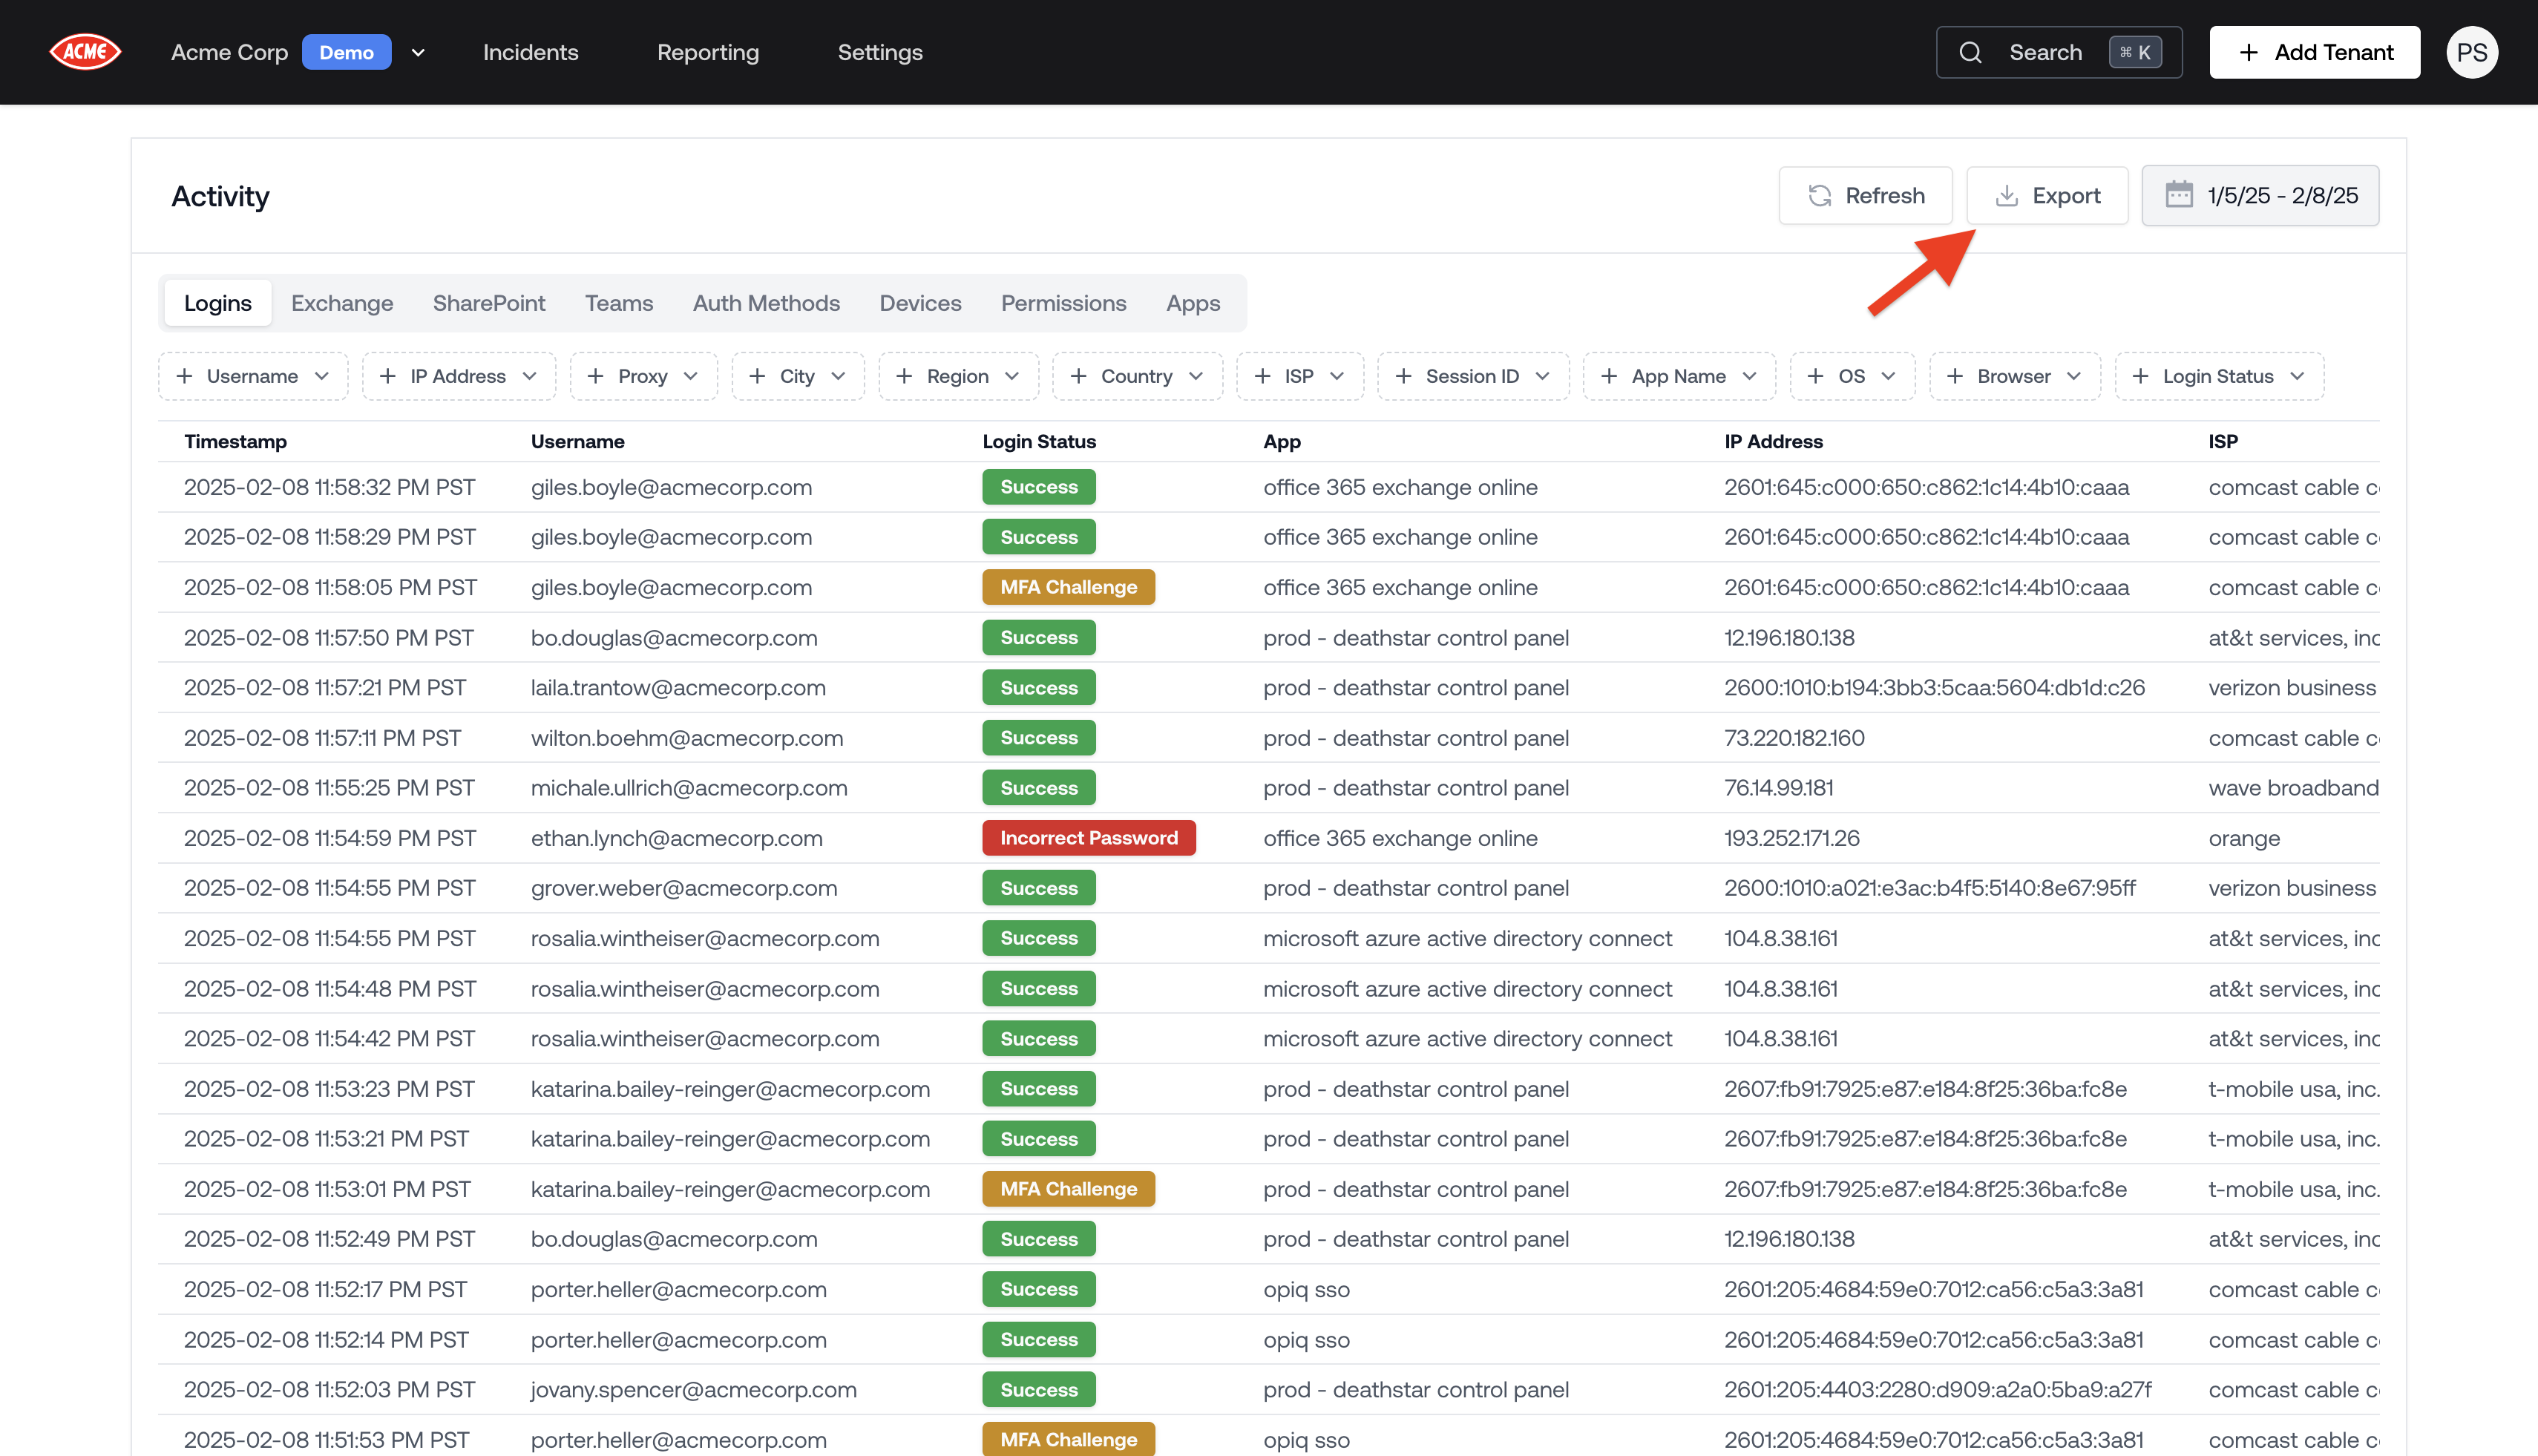Open the Country filter dropdown
This screenshot has height=1456, width=2538.
coord(1136,376)
